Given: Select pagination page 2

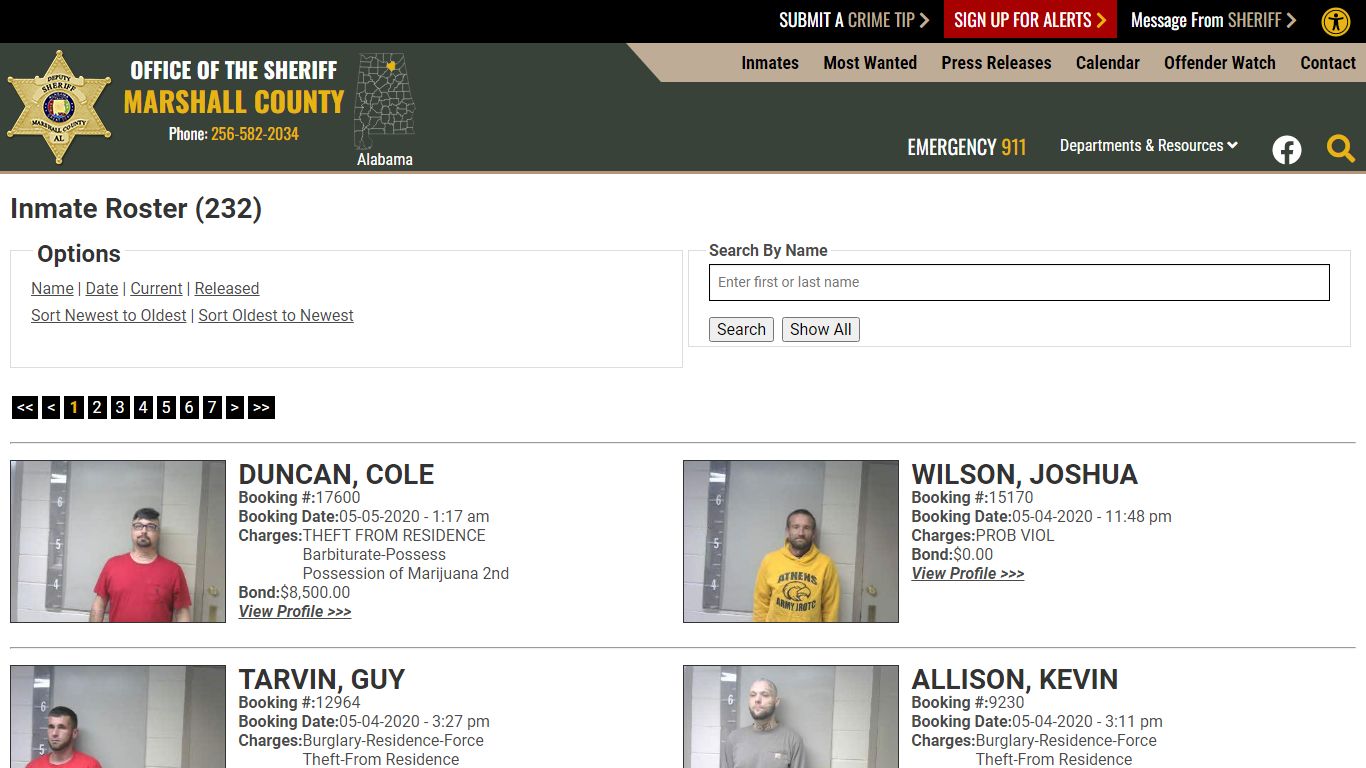Looking at the screenshot, I should point(97,407).
